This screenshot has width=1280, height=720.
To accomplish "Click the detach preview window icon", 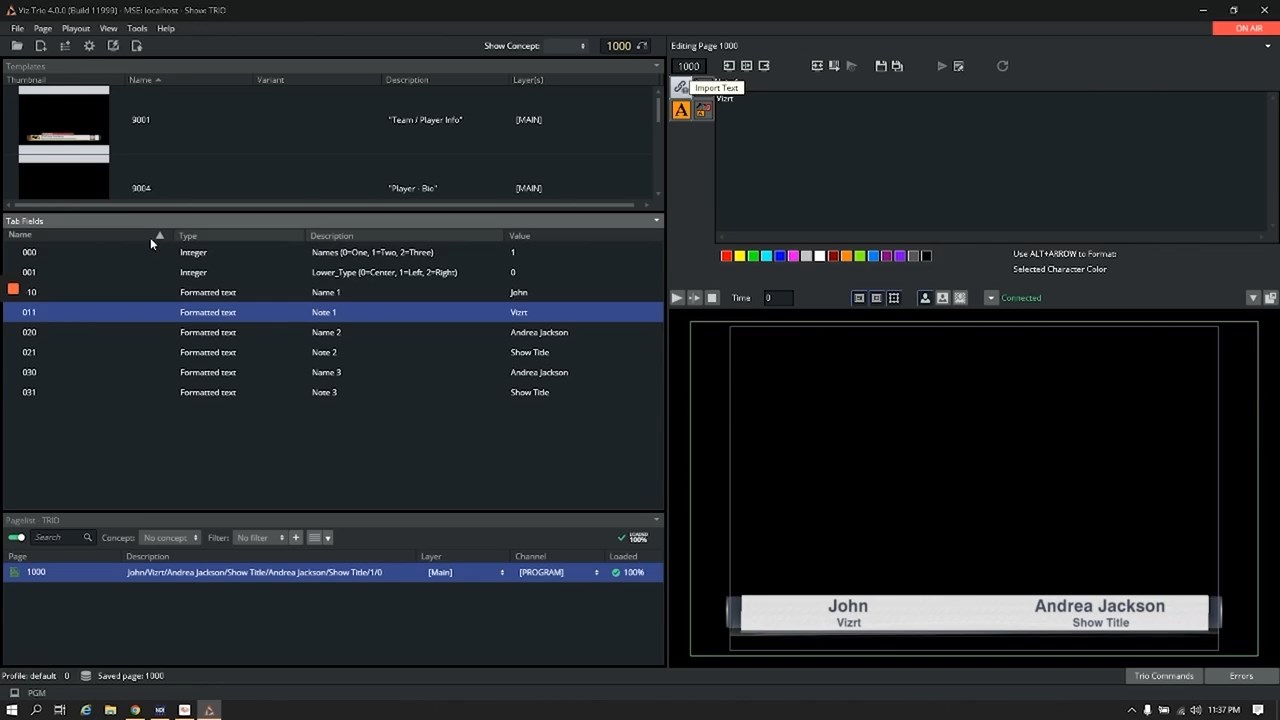I will 1271,298.
